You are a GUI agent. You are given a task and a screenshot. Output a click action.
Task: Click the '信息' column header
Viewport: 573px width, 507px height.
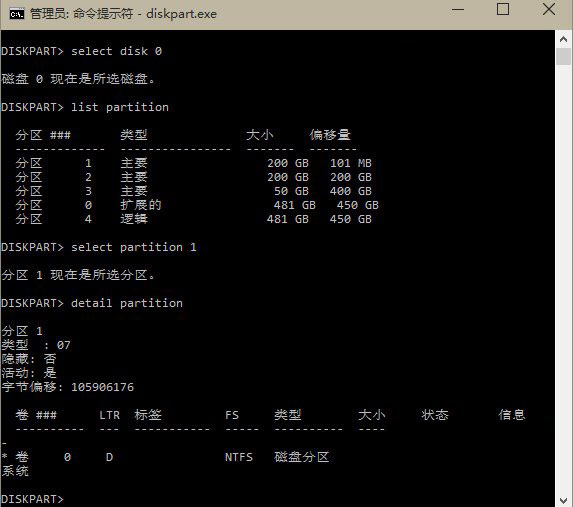[512, 415]
